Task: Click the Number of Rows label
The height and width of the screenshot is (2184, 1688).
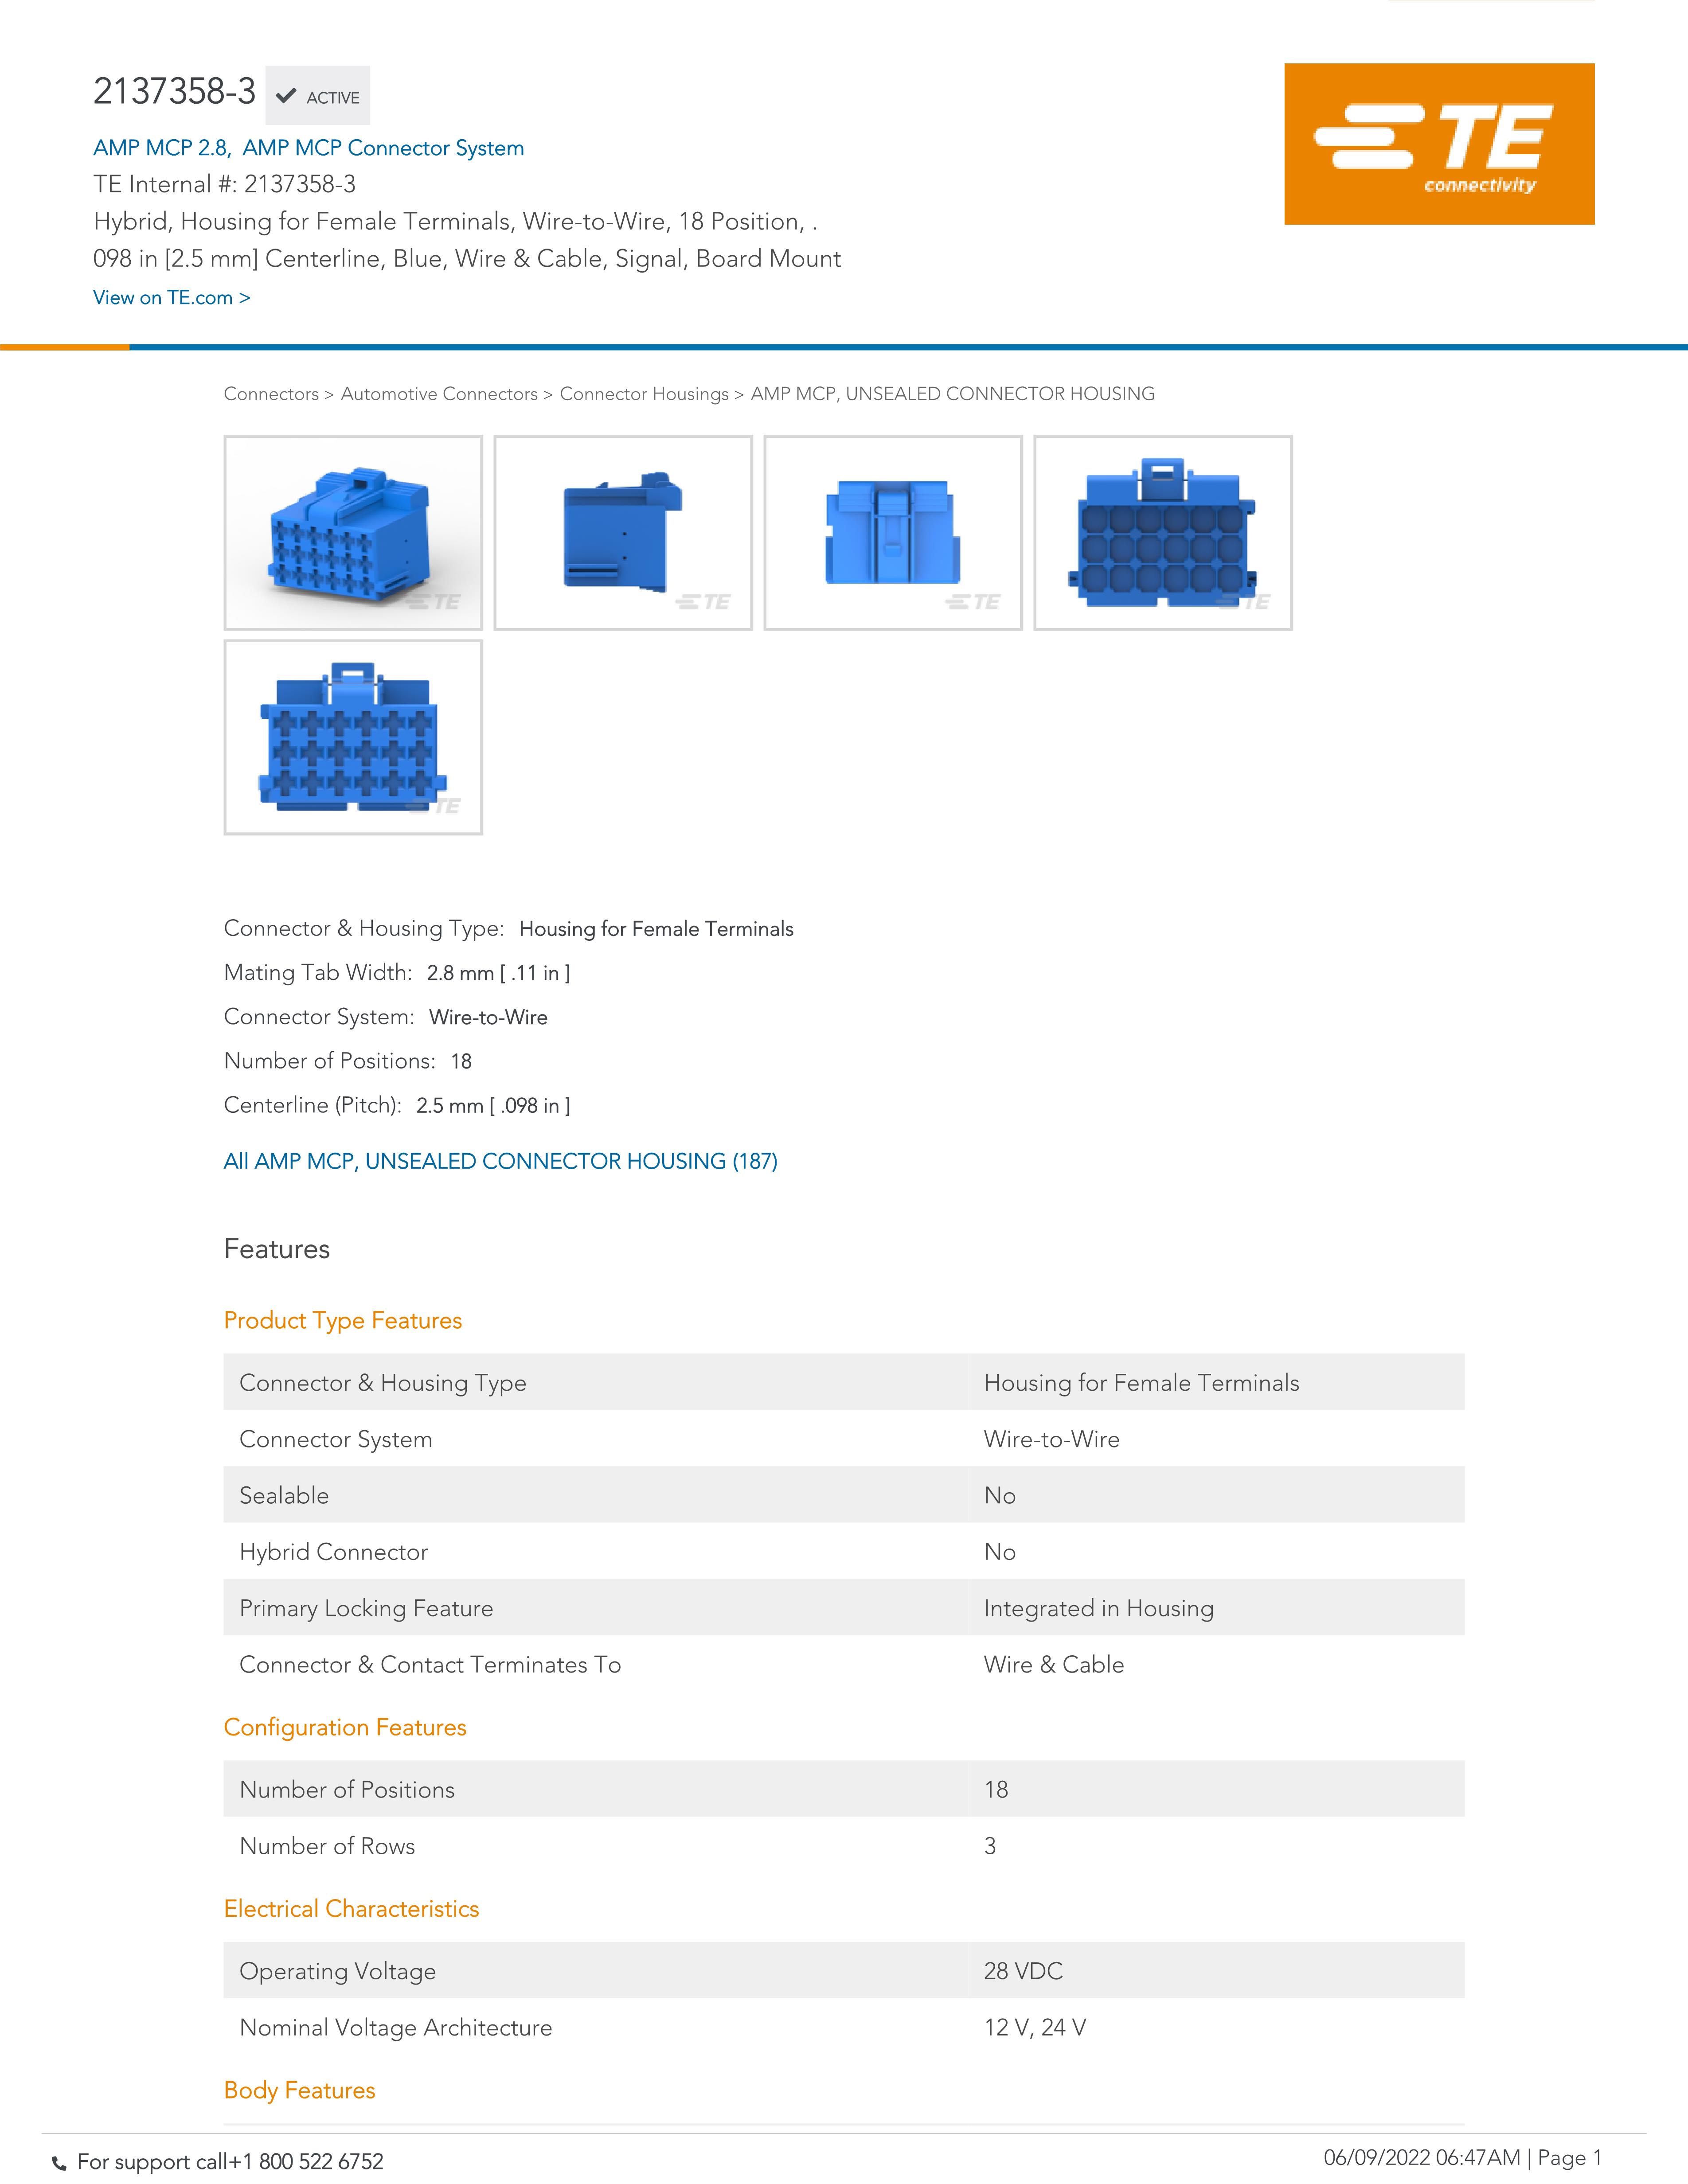Action: pos(327,1846)
